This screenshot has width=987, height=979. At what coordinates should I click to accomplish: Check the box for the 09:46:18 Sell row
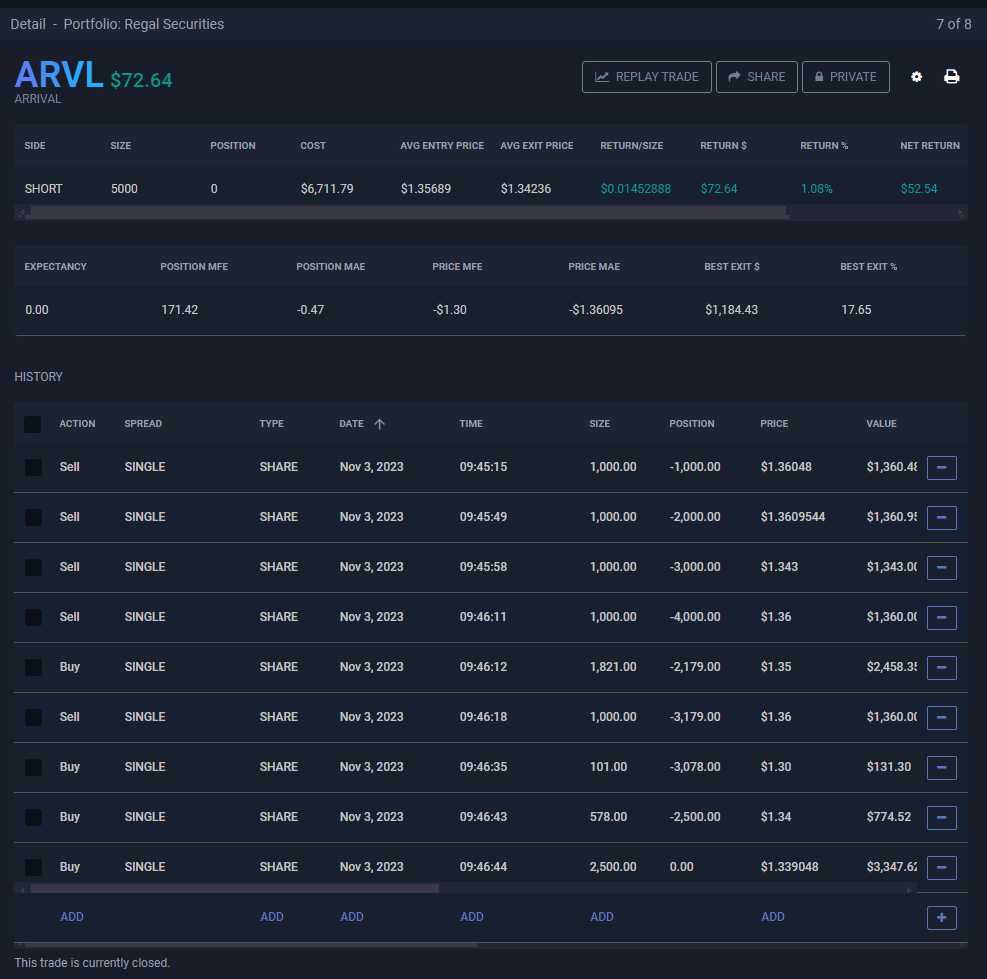click(x=33, y=717)
